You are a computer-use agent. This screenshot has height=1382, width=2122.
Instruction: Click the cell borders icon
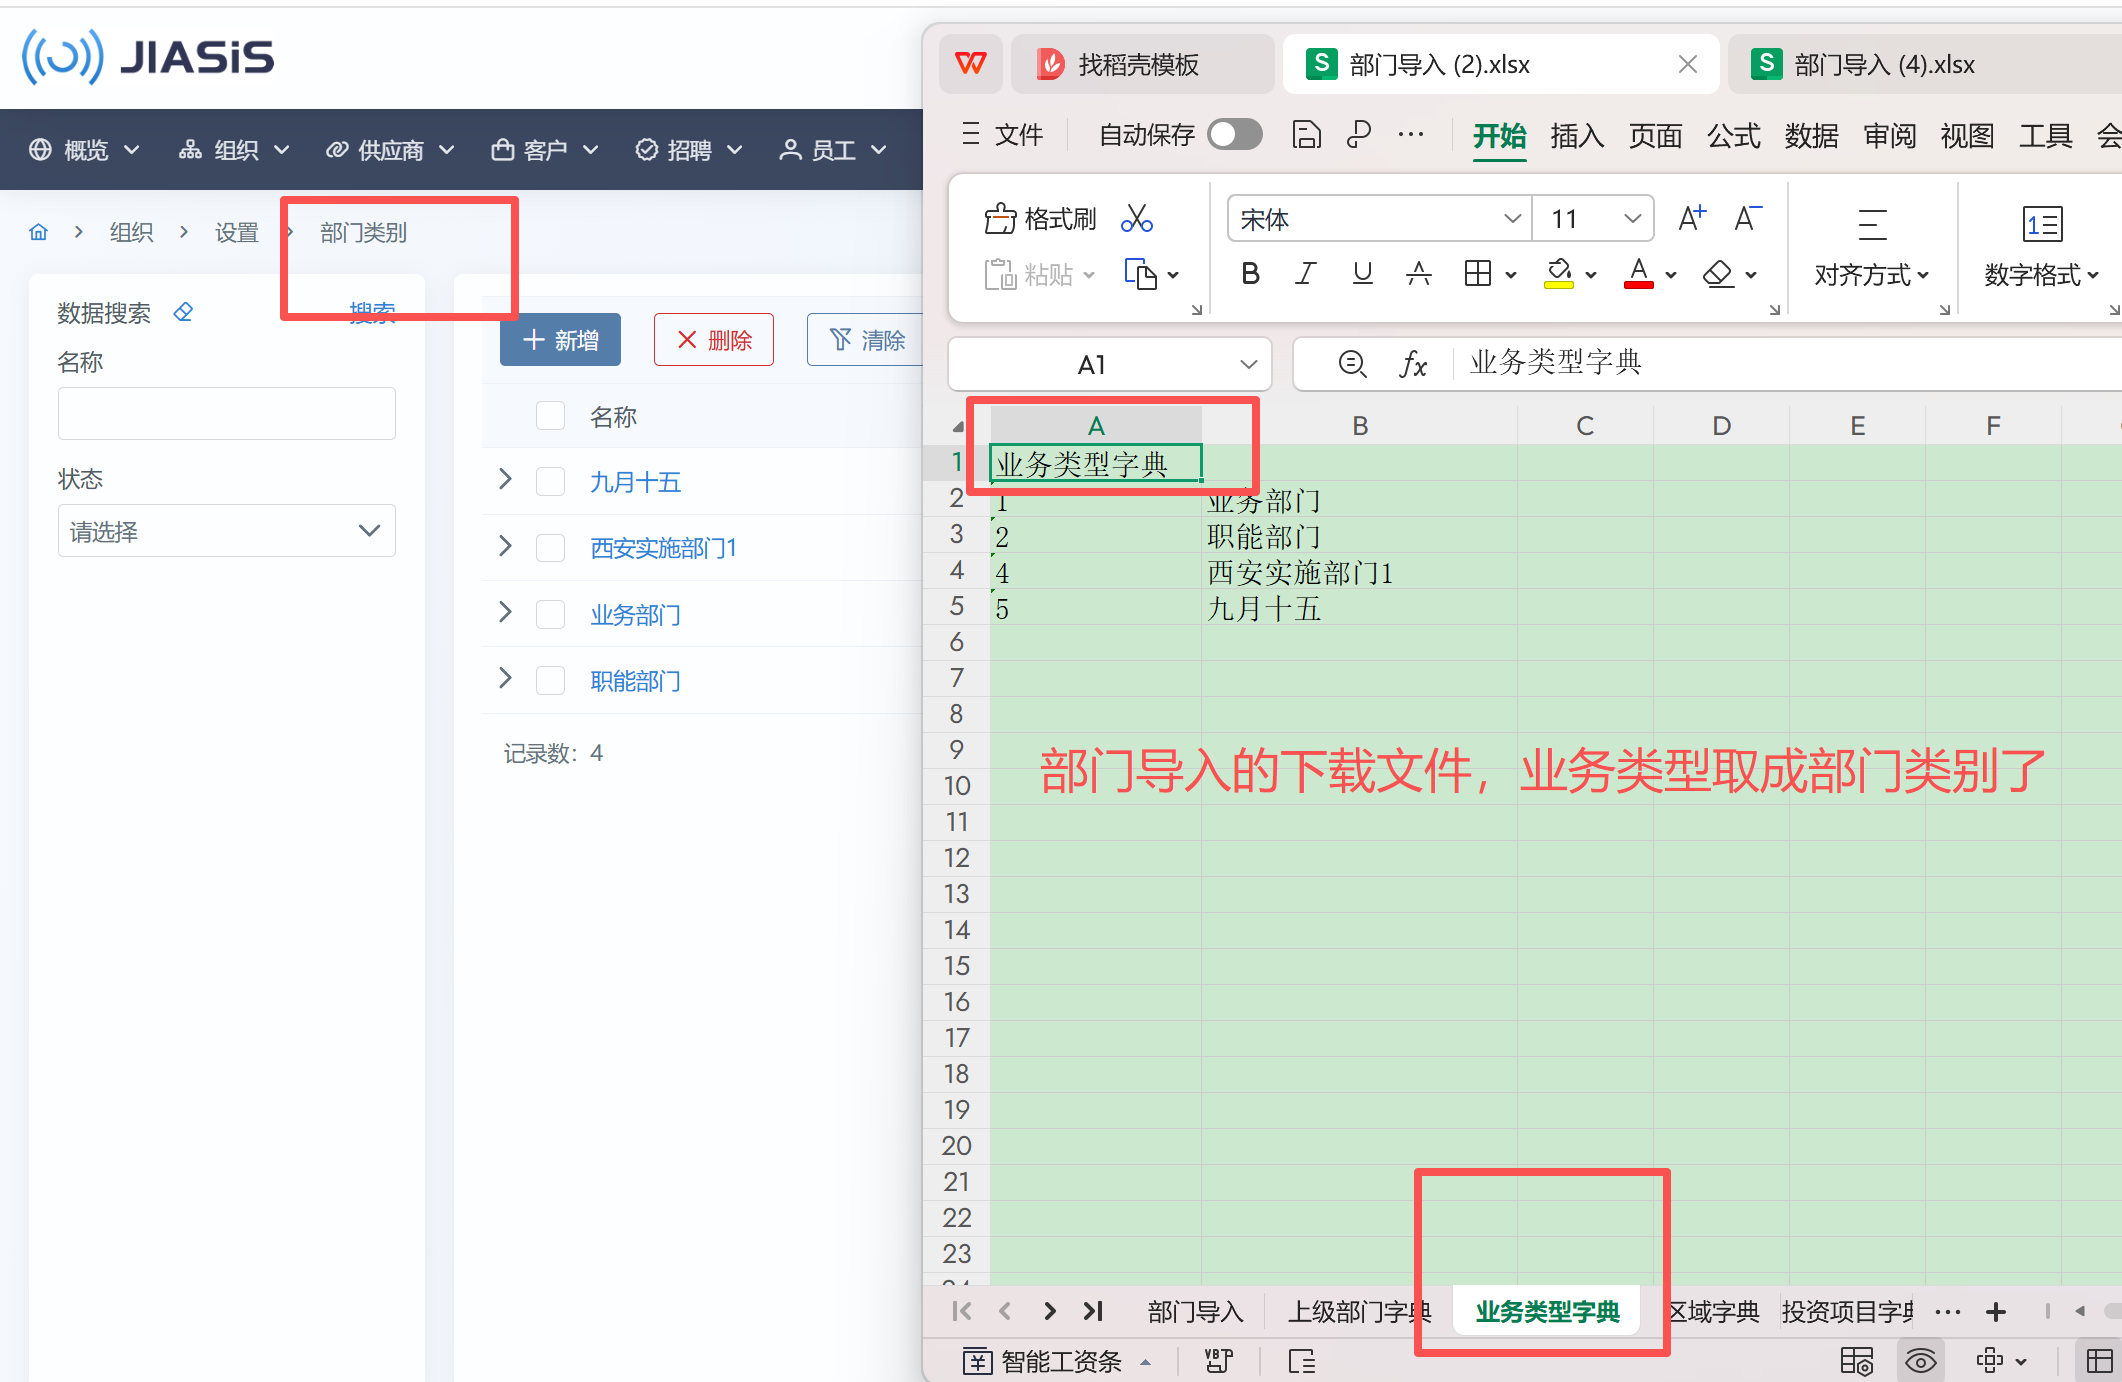click(1477, 274)
